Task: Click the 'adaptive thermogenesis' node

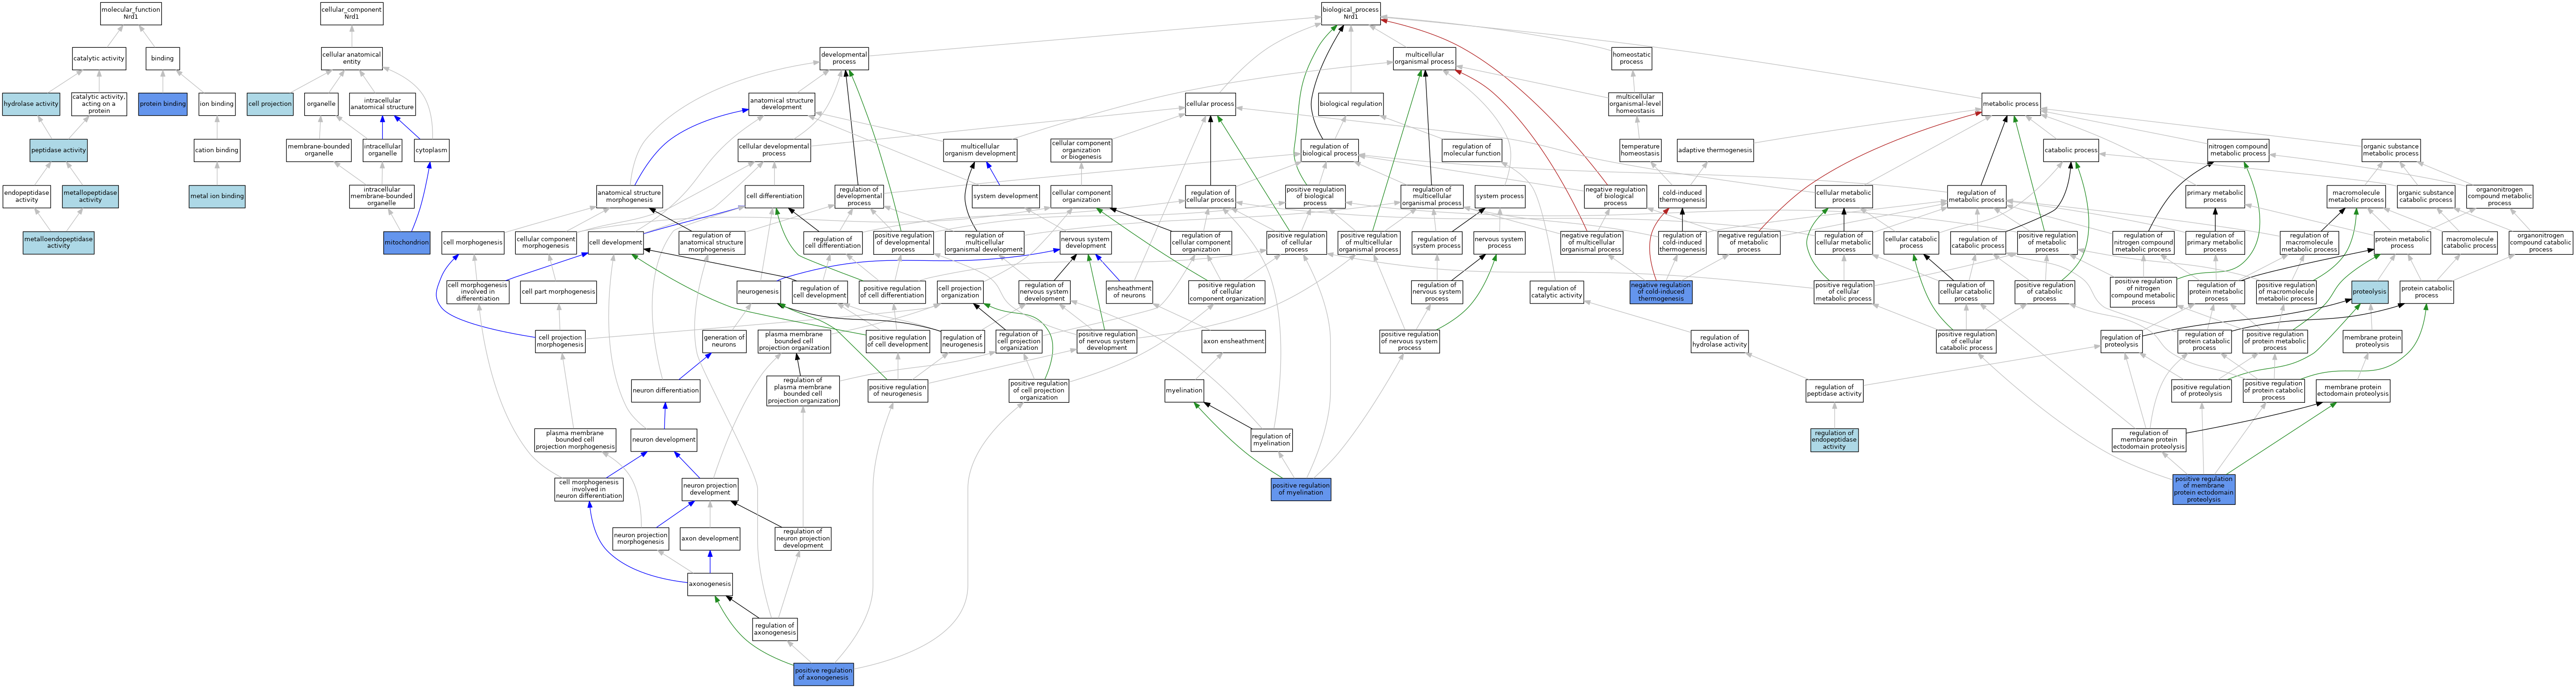Action: [x=1715, y=150]
